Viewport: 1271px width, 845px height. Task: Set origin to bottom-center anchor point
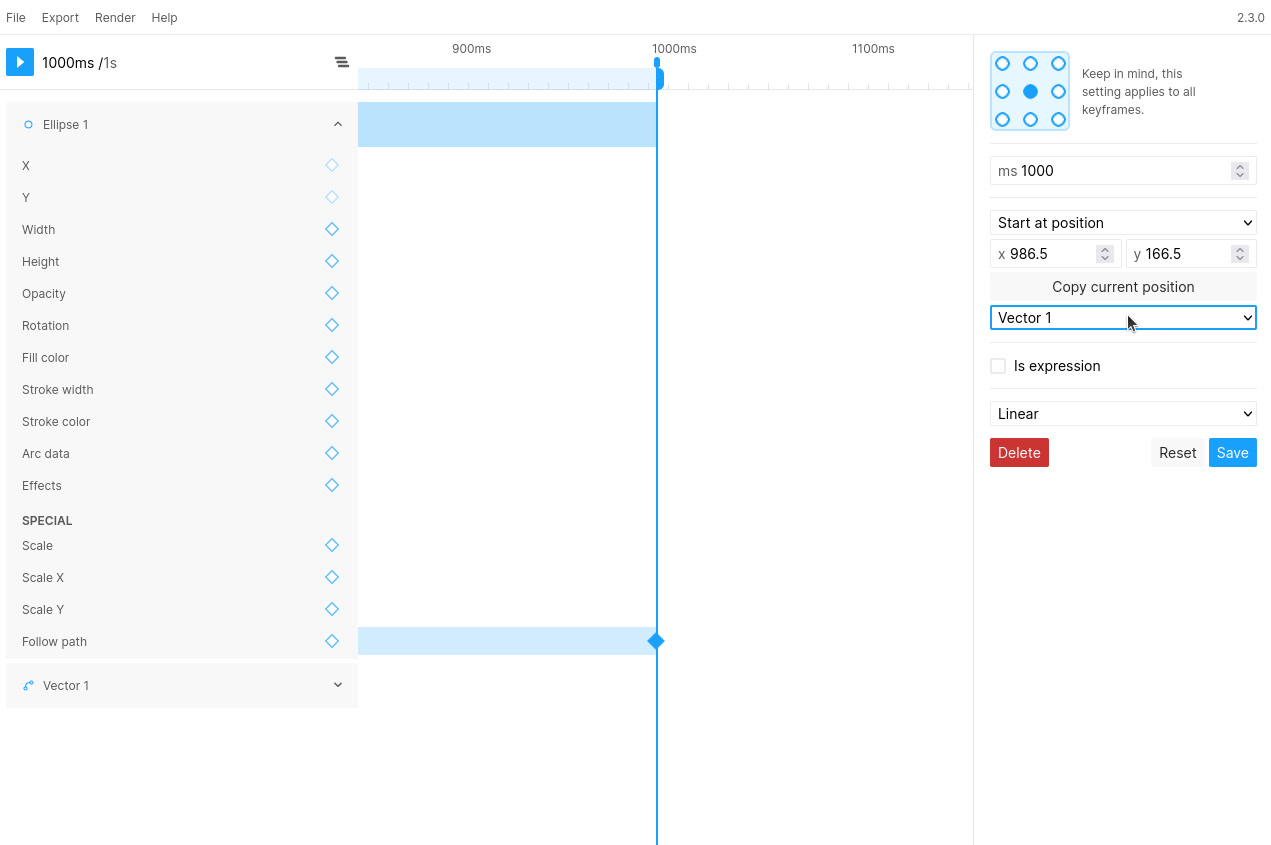(x=1030, y=120)
